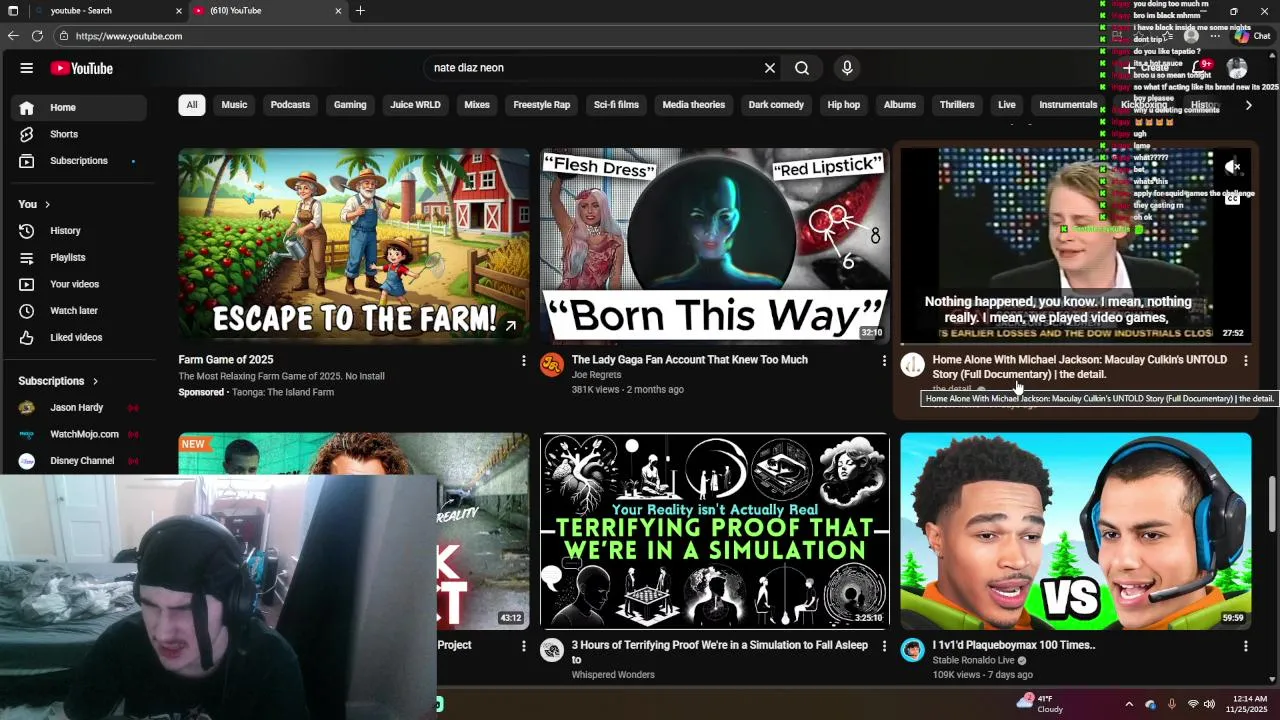Screen dimensions: 1280x720
Task: Clear the search box with the X icon
Action: click(770, 68)
